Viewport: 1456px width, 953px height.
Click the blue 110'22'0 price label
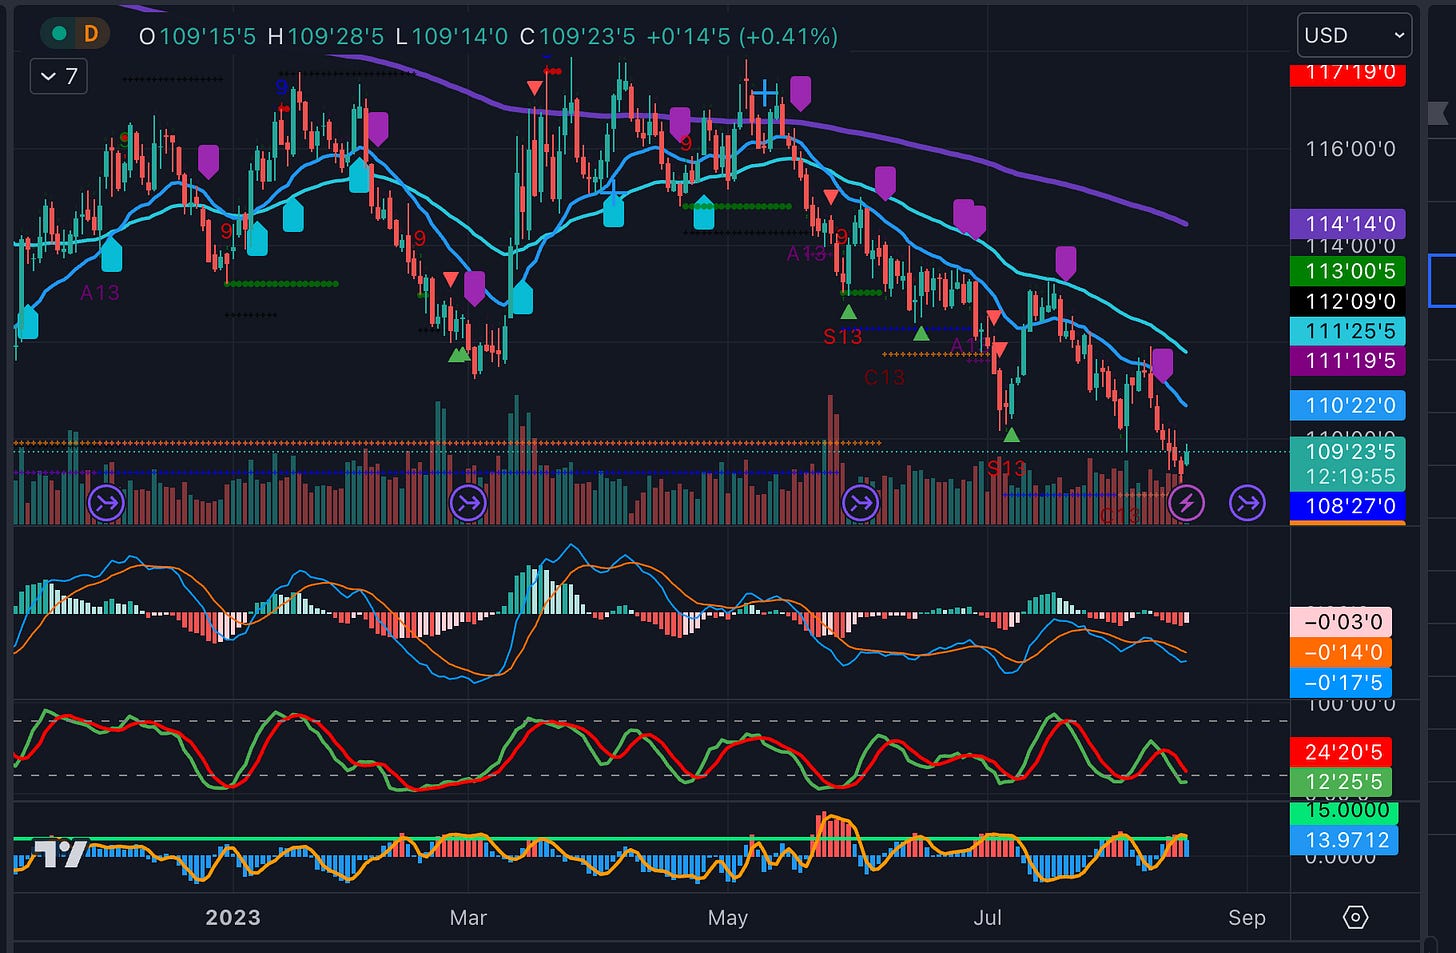[1348, 405]
